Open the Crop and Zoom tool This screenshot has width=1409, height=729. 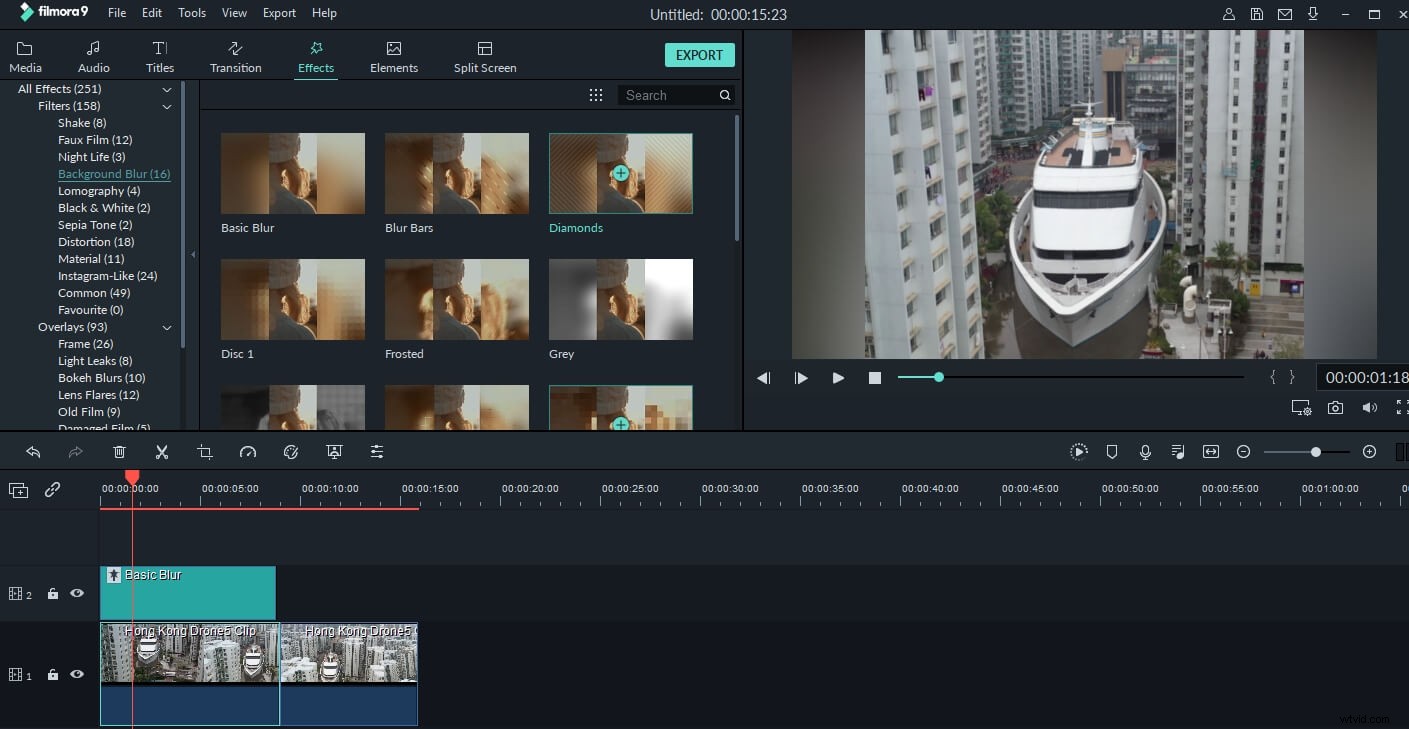coord(205,451)
